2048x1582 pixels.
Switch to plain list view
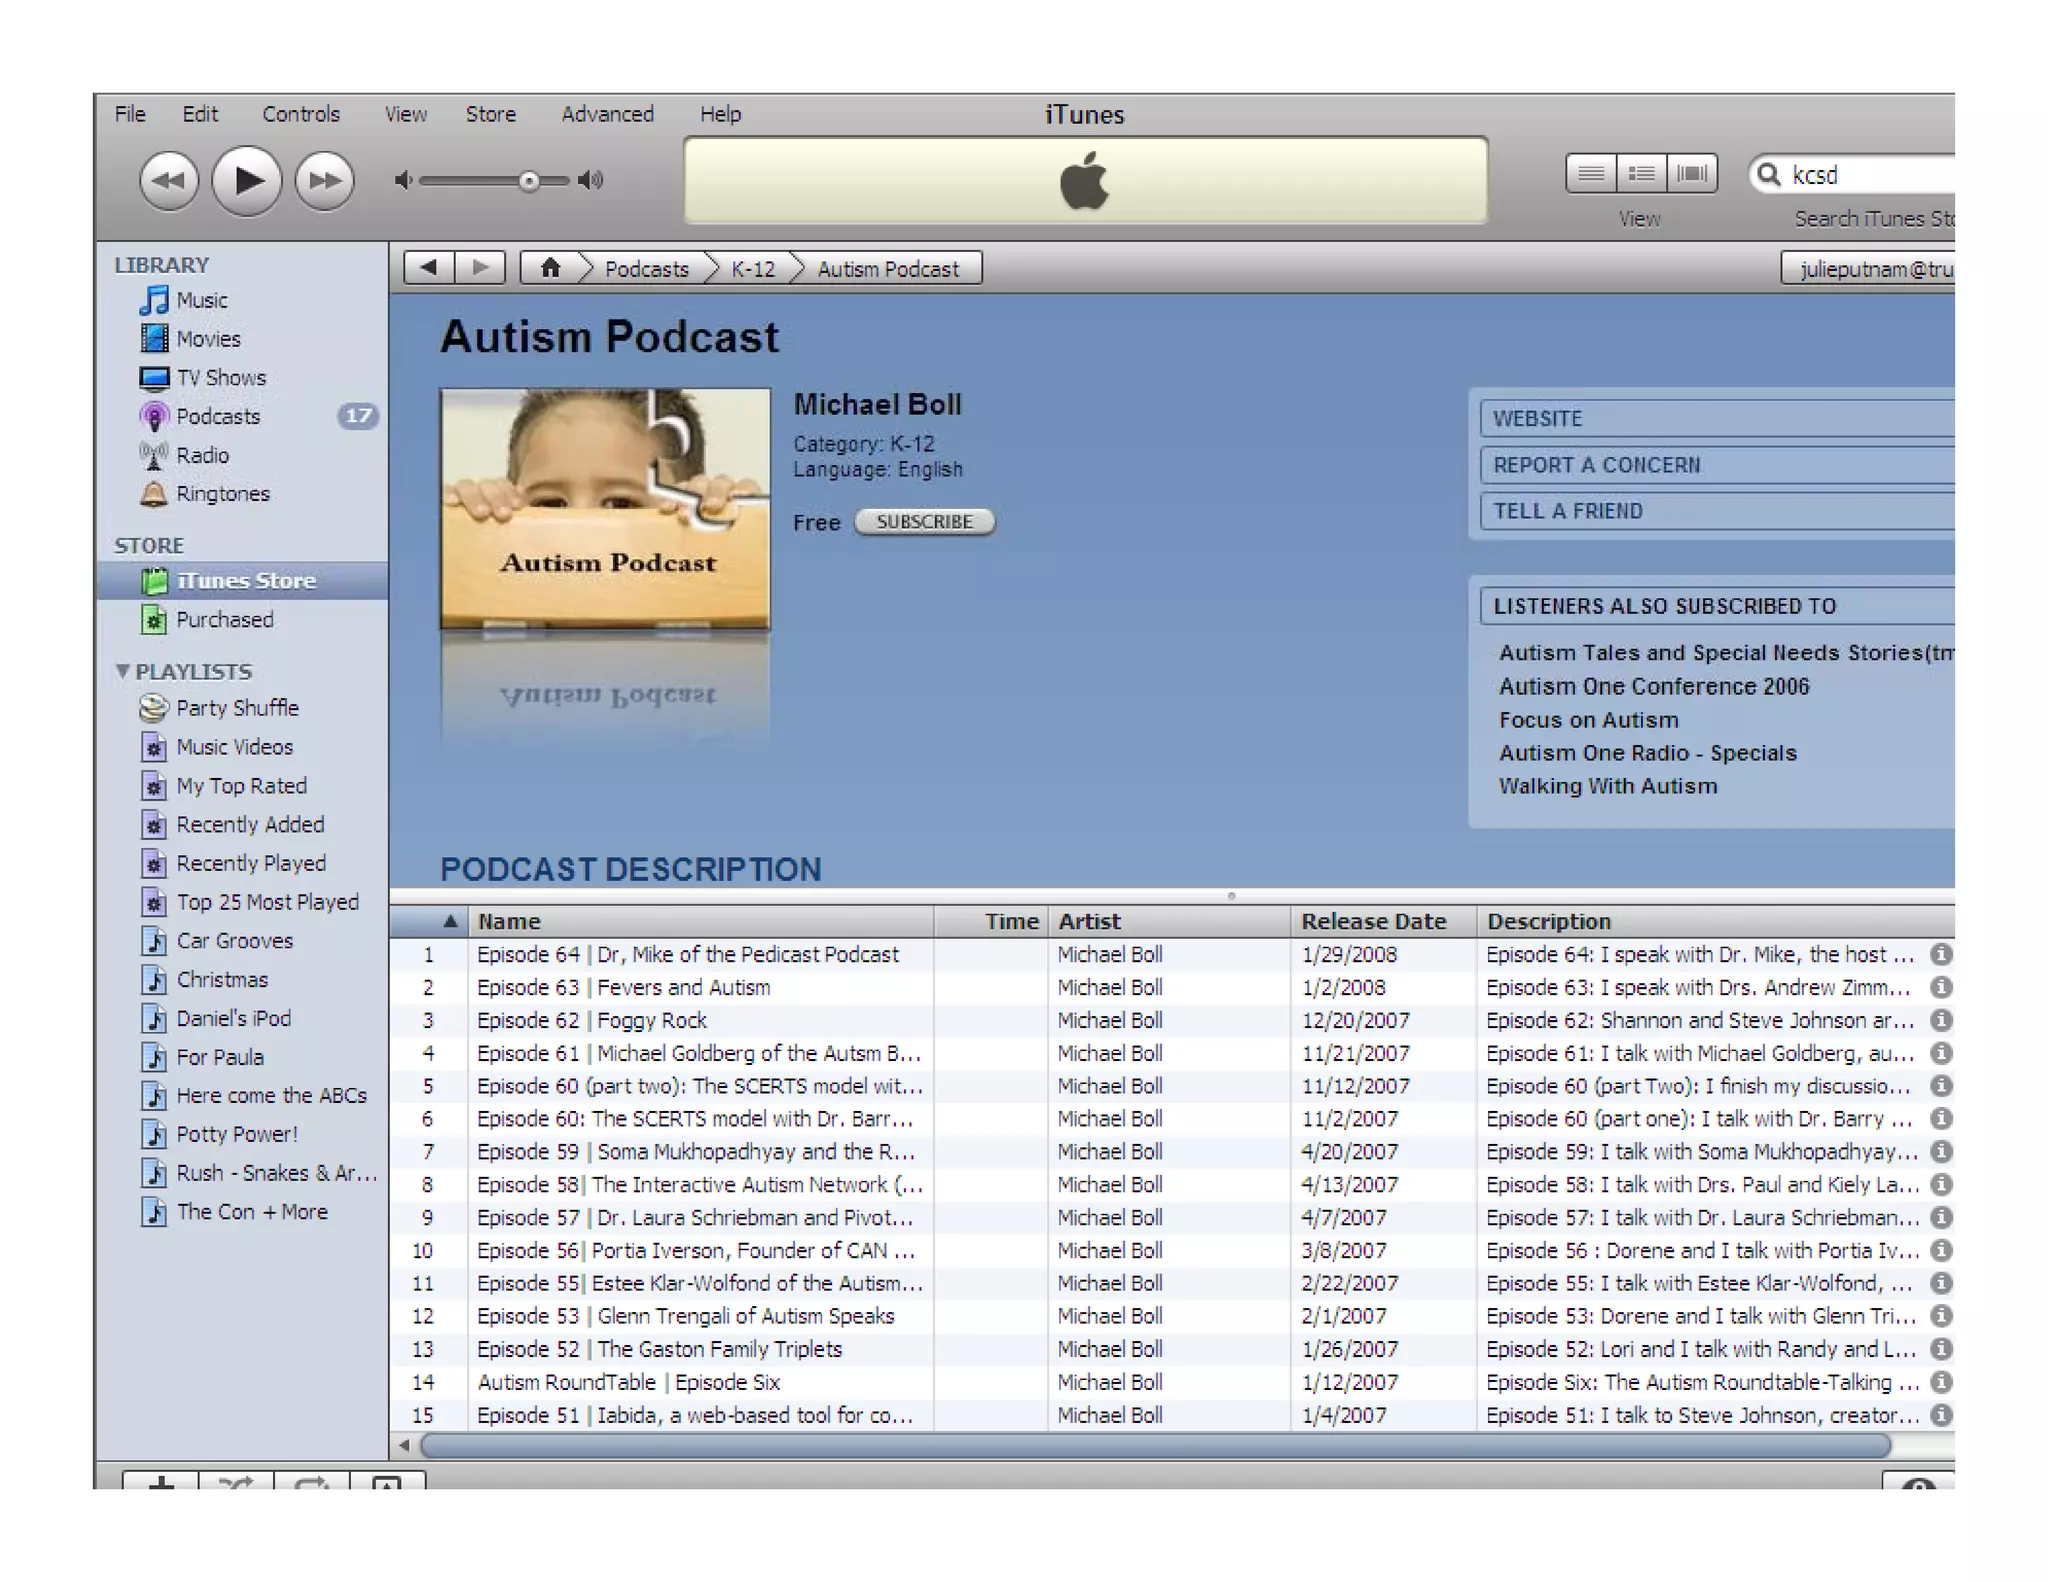tap(1590, 174)
